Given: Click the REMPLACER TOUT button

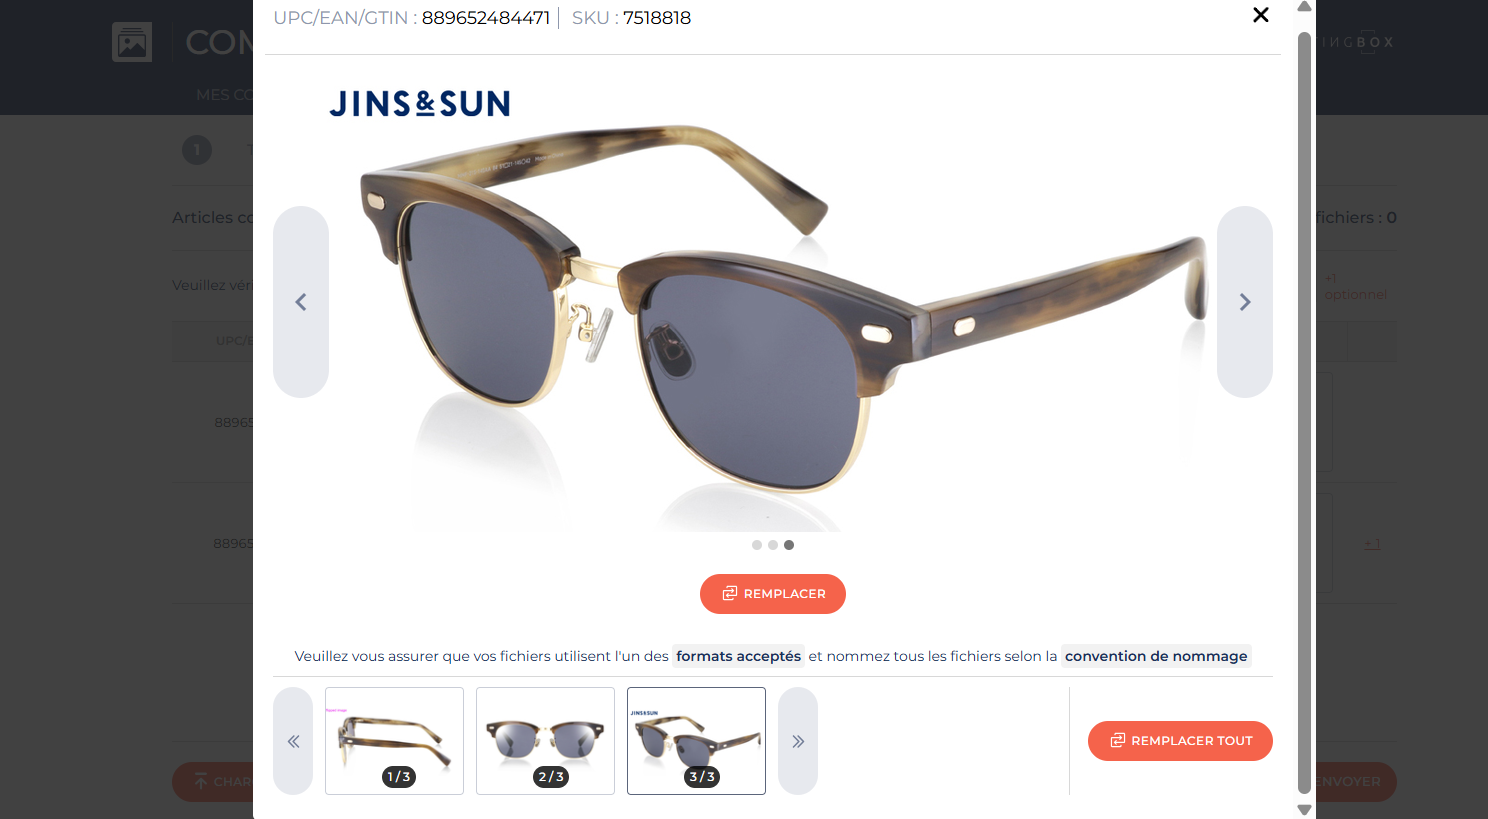Looking at the screenshot, I should pyautogui.click(x=1180, y=741).
